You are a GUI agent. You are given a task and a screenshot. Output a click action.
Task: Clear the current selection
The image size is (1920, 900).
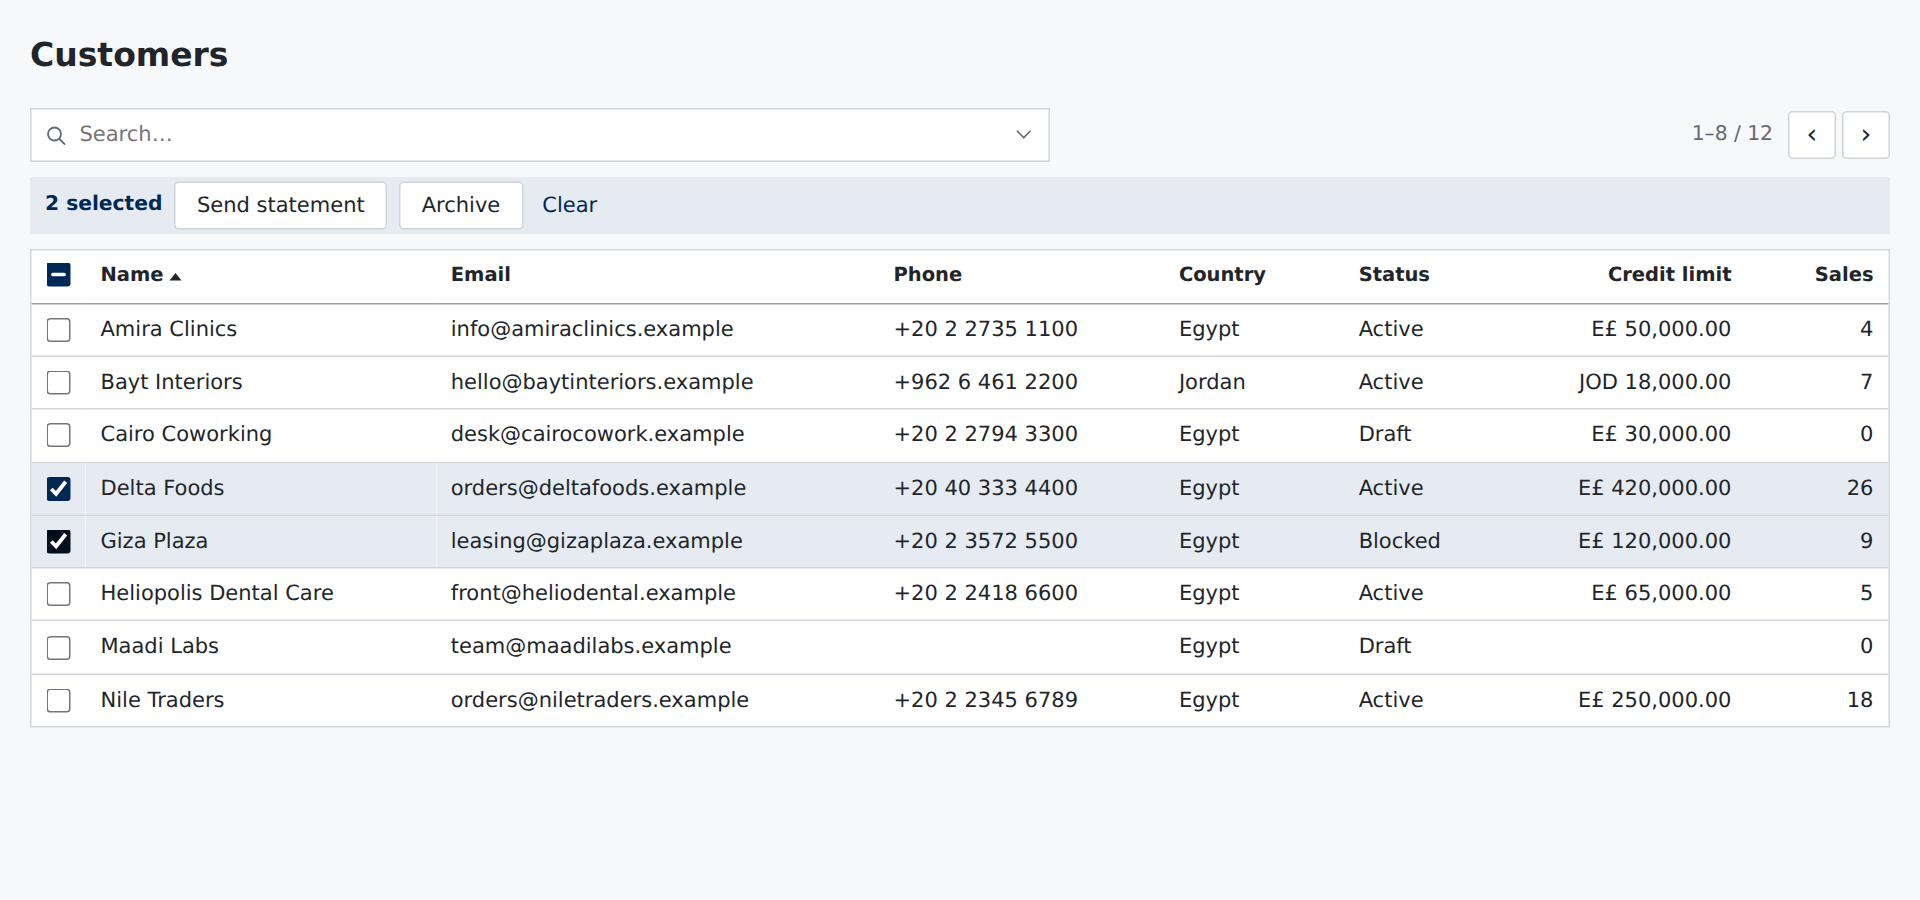(x=569, y=205)
